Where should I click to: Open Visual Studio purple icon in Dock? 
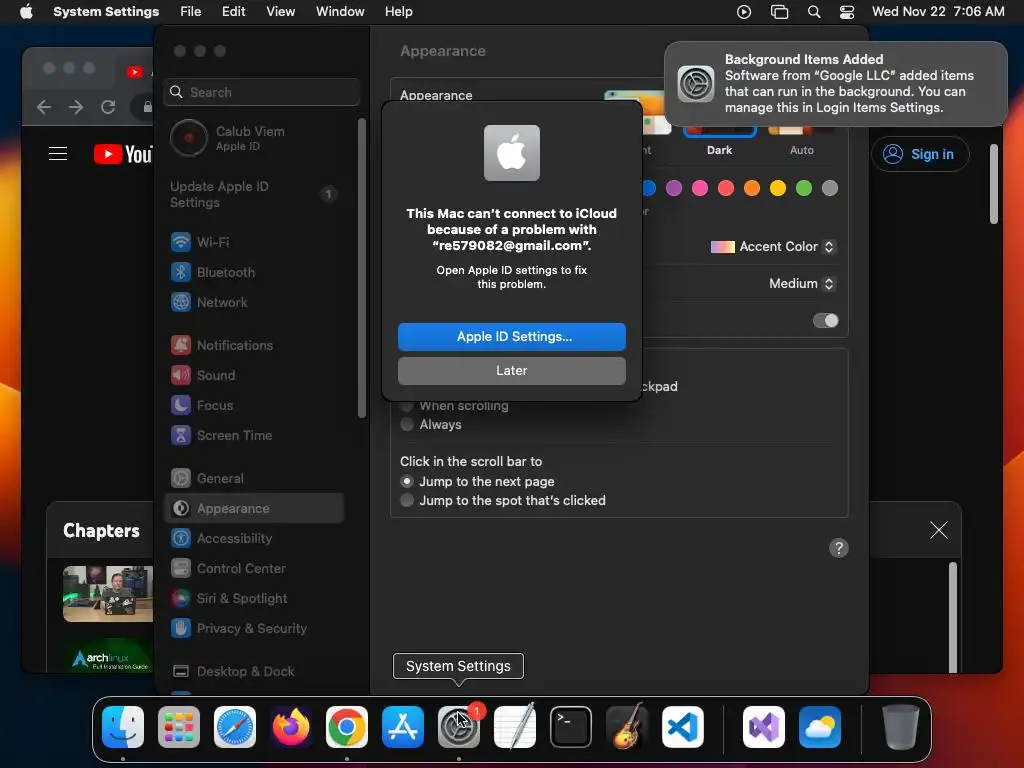tap(764, 727)
